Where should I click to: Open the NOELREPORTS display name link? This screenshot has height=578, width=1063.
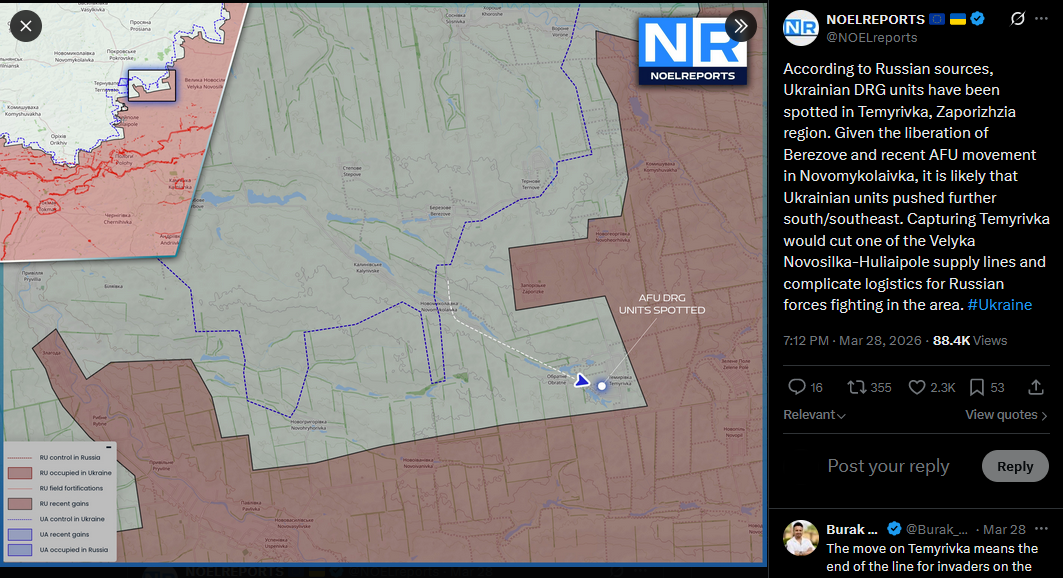pyautogui.click(x=875, y=20)
